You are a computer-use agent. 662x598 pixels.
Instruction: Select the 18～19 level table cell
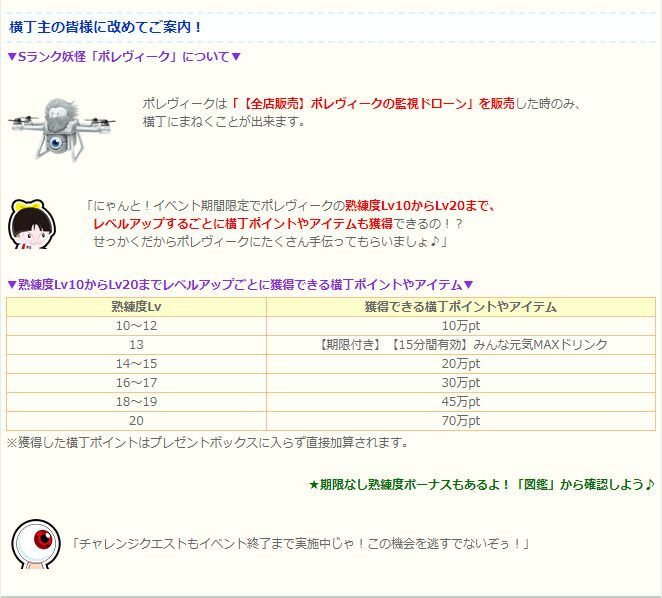tap(136, 402)
